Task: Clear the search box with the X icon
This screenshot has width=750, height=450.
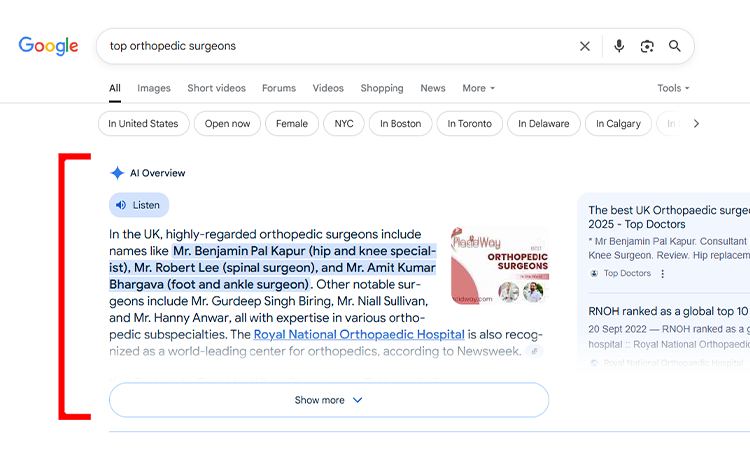Action: coord(585,46)
